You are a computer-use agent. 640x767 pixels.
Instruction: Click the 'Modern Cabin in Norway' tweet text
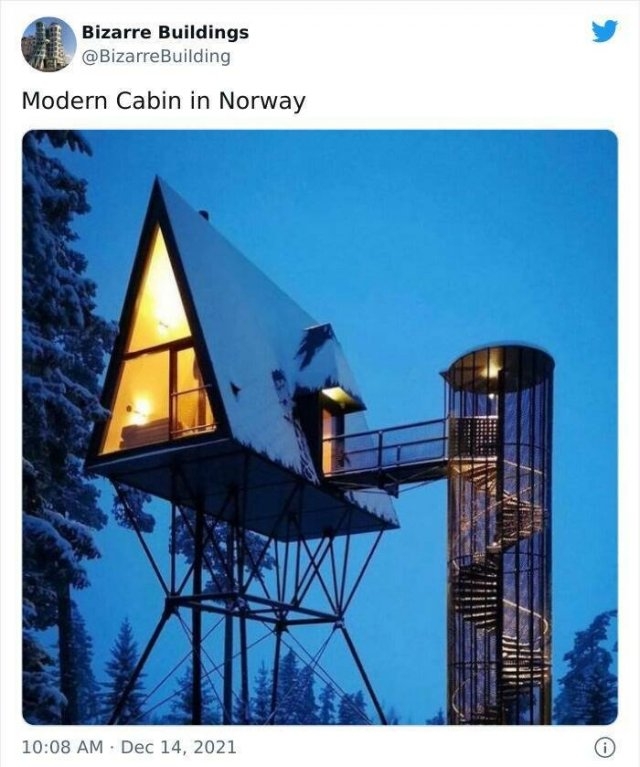tap(163, 101)
